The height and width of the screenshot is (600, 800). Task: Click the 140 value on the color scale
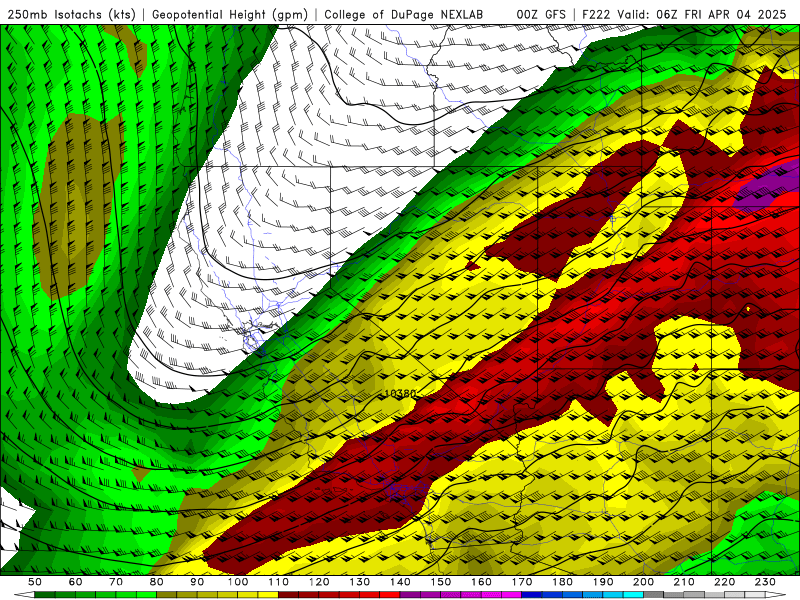click(400, 582)
